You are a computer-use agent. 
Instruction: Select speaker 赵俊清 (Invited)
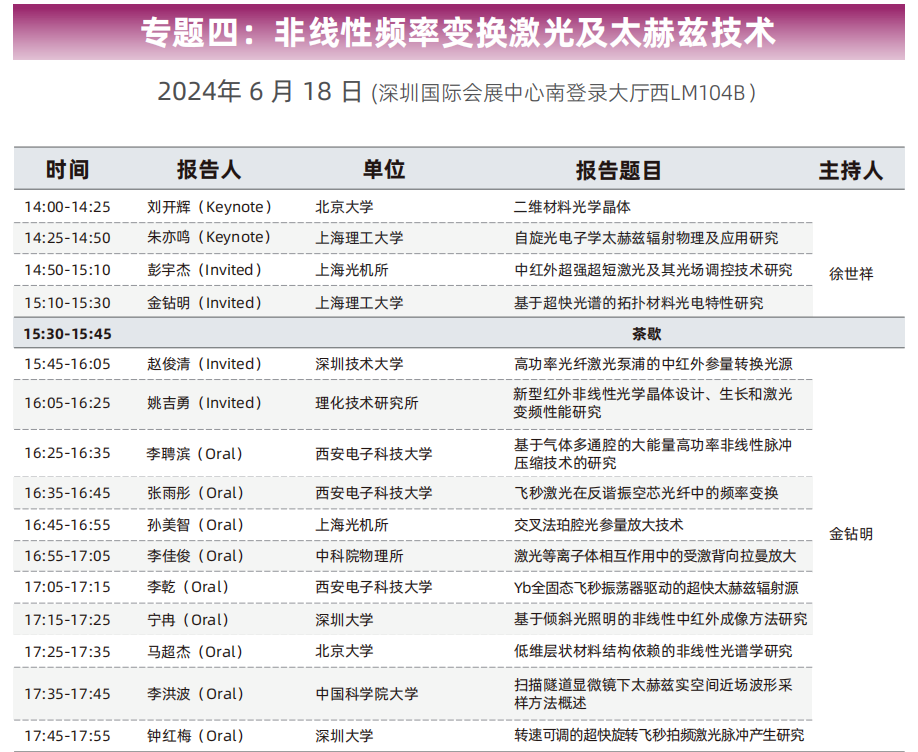205,364
